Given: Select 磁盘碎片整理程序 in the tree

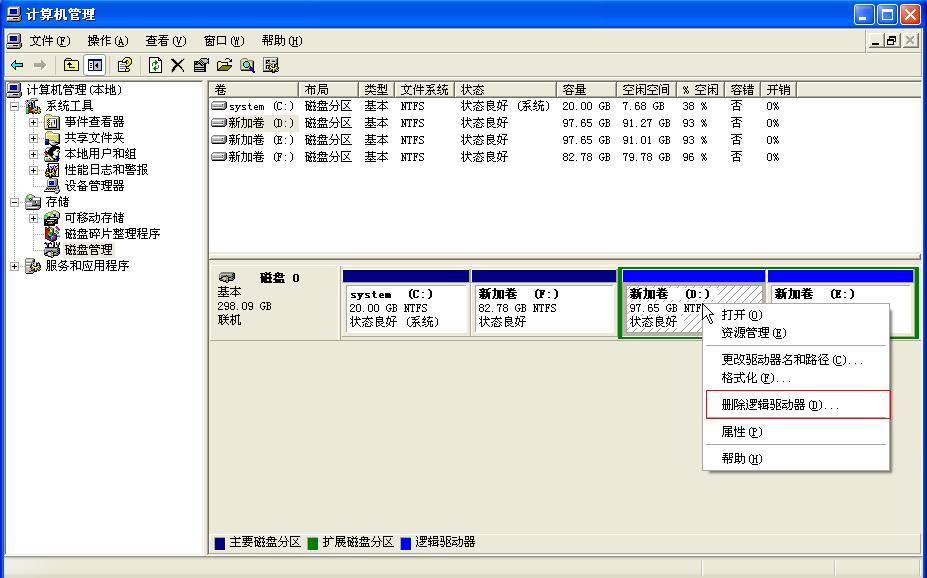Looking at the screenshot, I should click(x=112, y=233).
